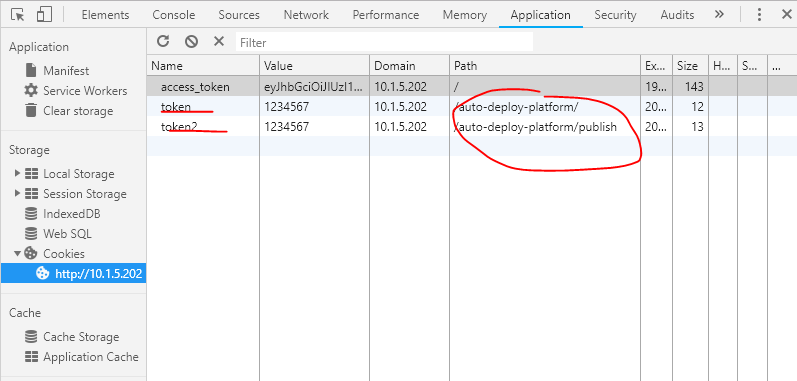The height and width of the screenshot is (381, 797).
Task: Switch to the Sources tab
Action: tap(239, 15)
